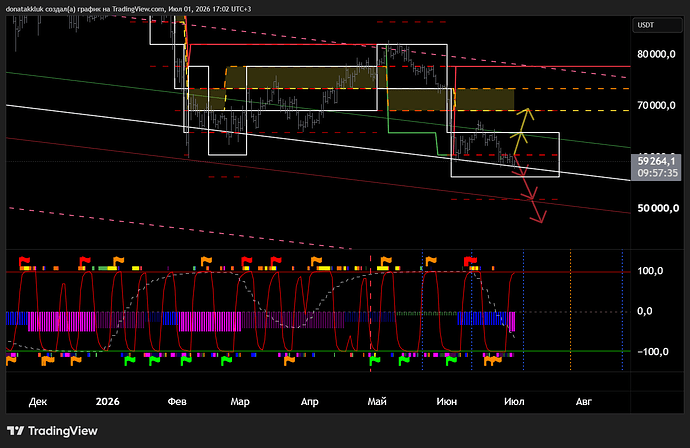Click the current price label 59264,1
Viewport: 690px width, 448px height.
pos(656,167)
